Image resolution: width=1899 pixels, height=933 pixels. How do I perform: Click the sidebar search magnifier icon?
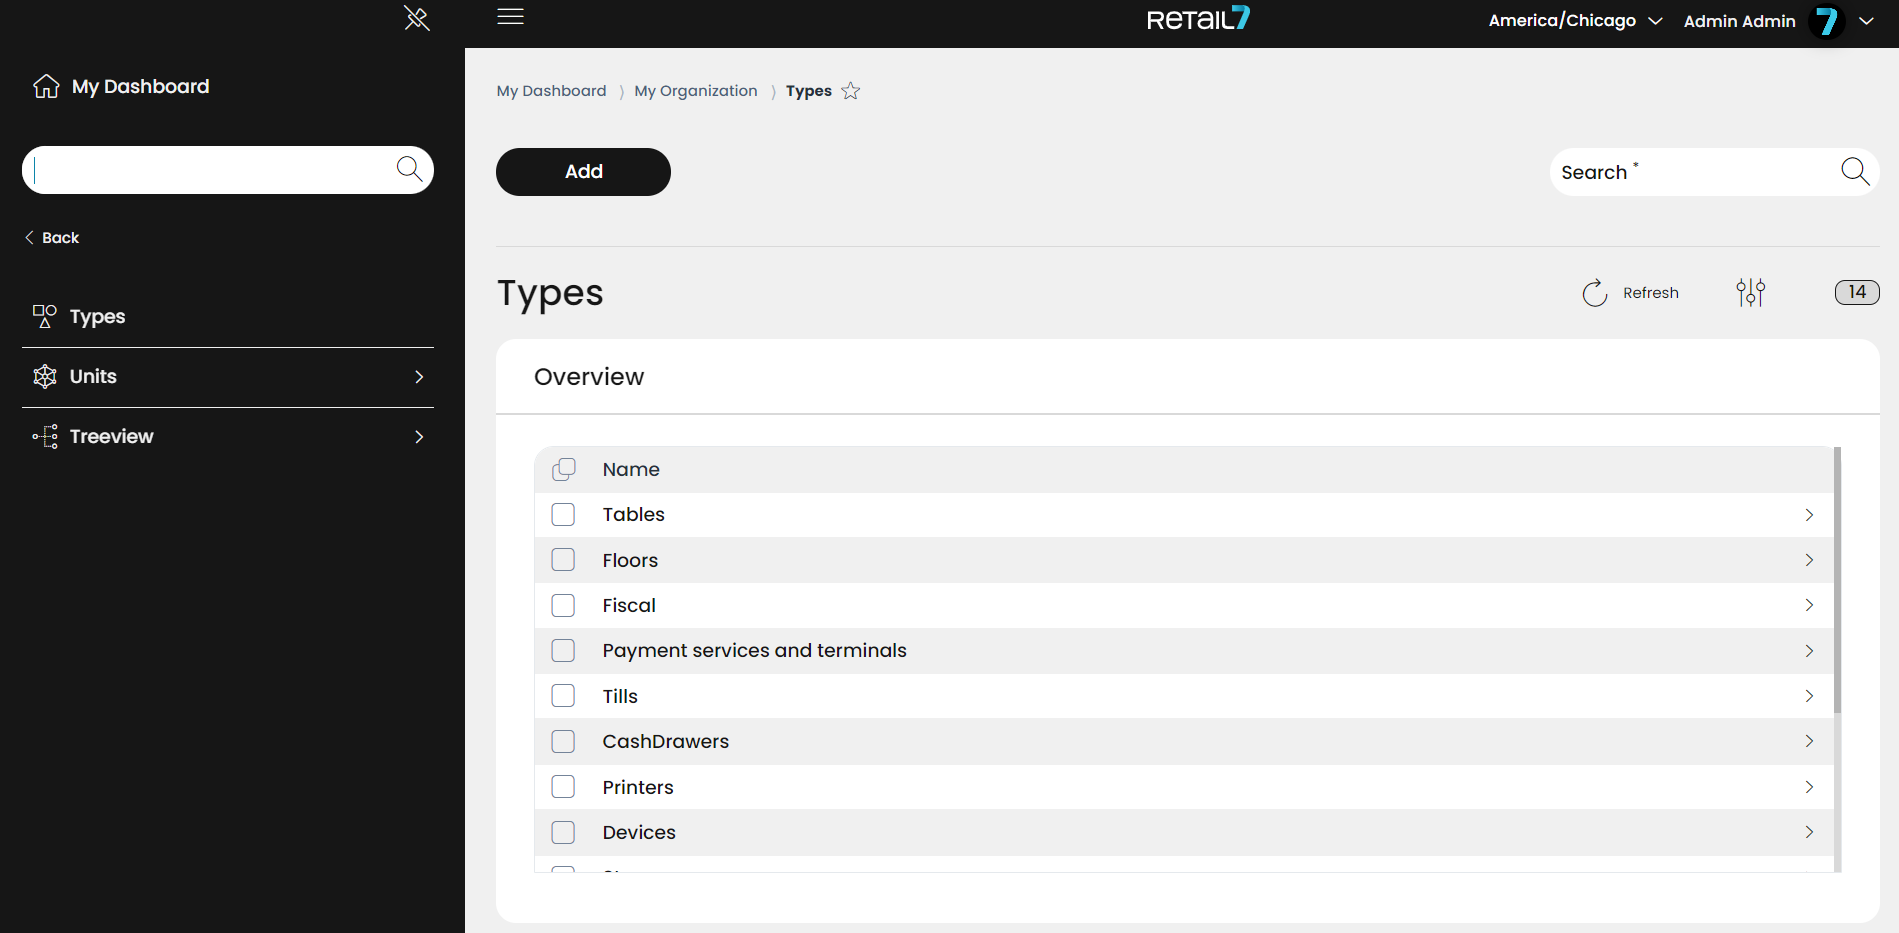coord(409,168)
